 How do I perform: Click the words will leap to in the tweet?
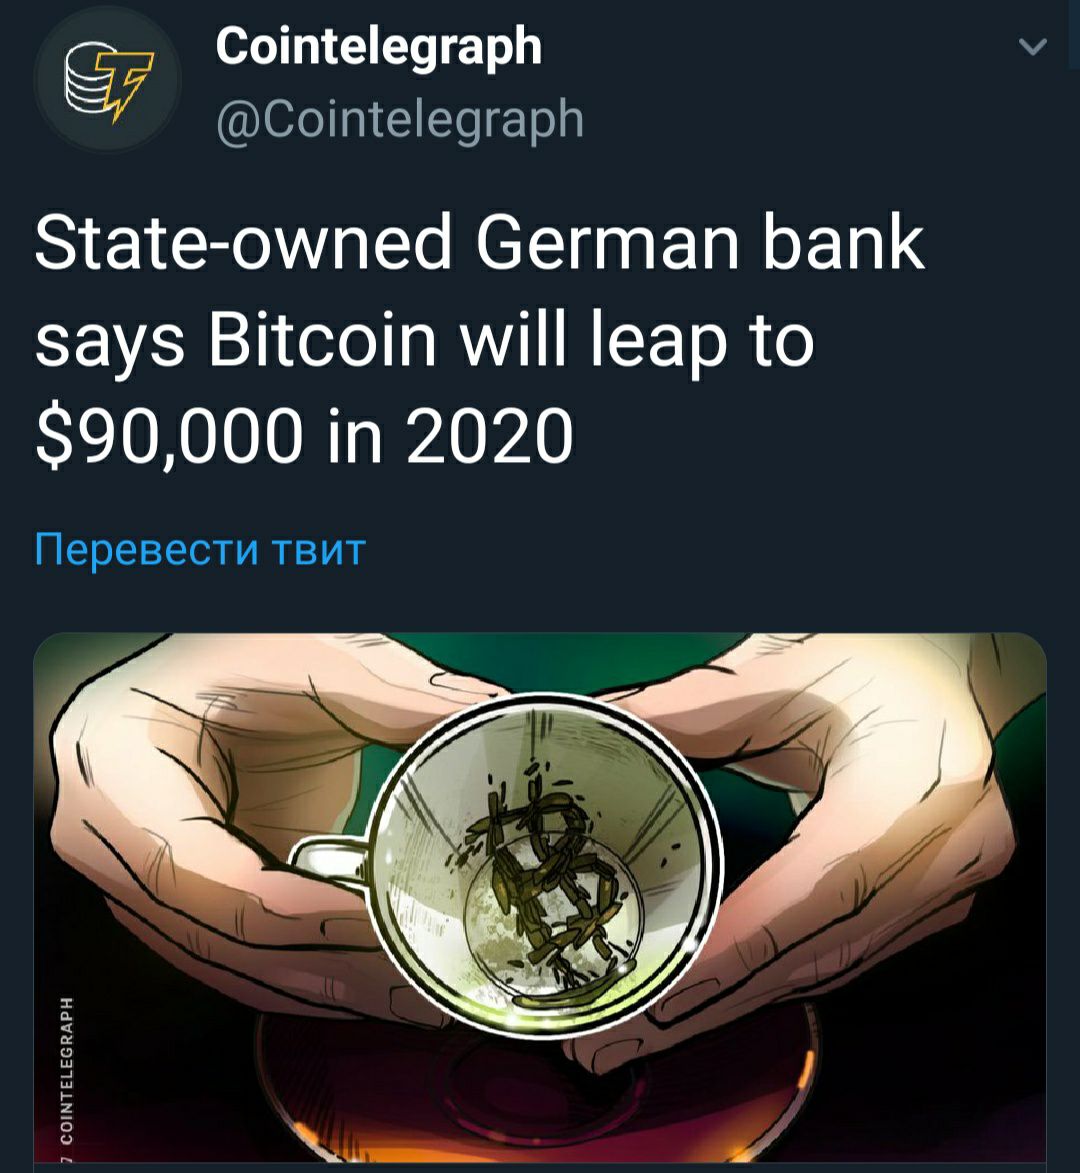pos(636,340)
